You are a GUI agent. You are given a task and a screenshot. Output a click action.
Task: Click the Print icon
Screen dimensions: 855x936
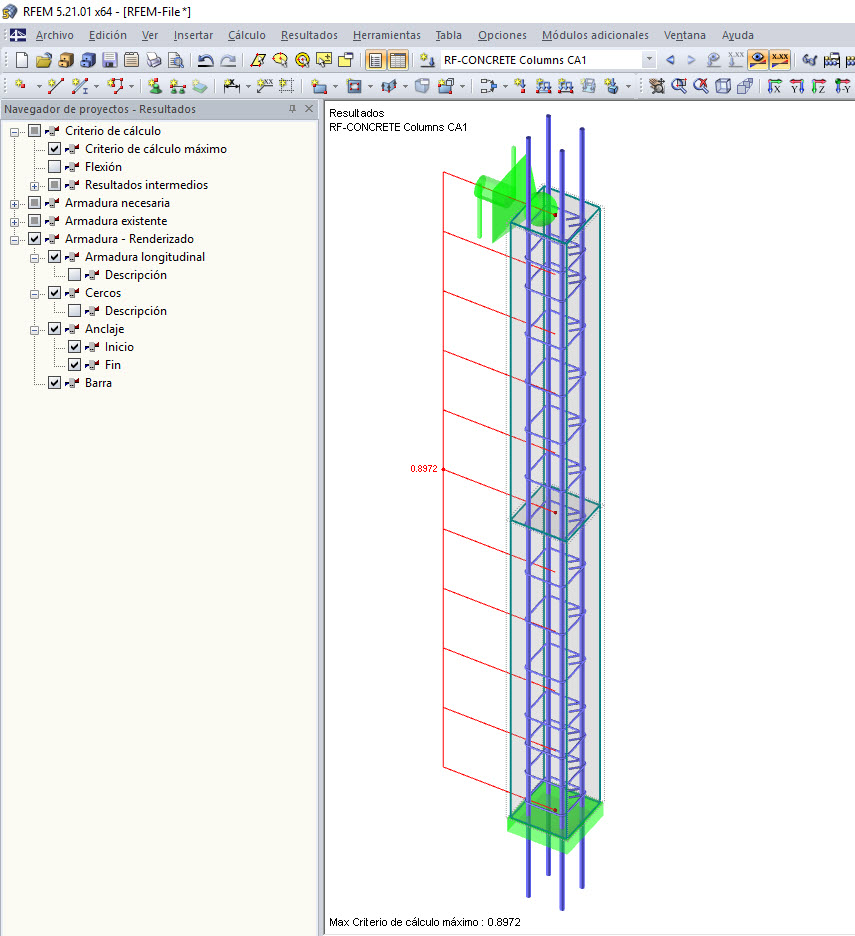click(153, 60)
